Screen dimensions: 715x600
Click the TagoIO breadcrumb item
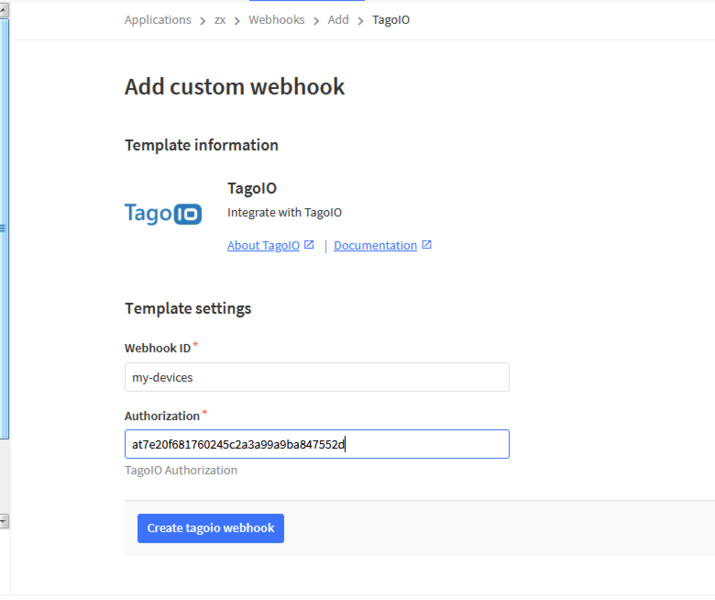point(391,20)
